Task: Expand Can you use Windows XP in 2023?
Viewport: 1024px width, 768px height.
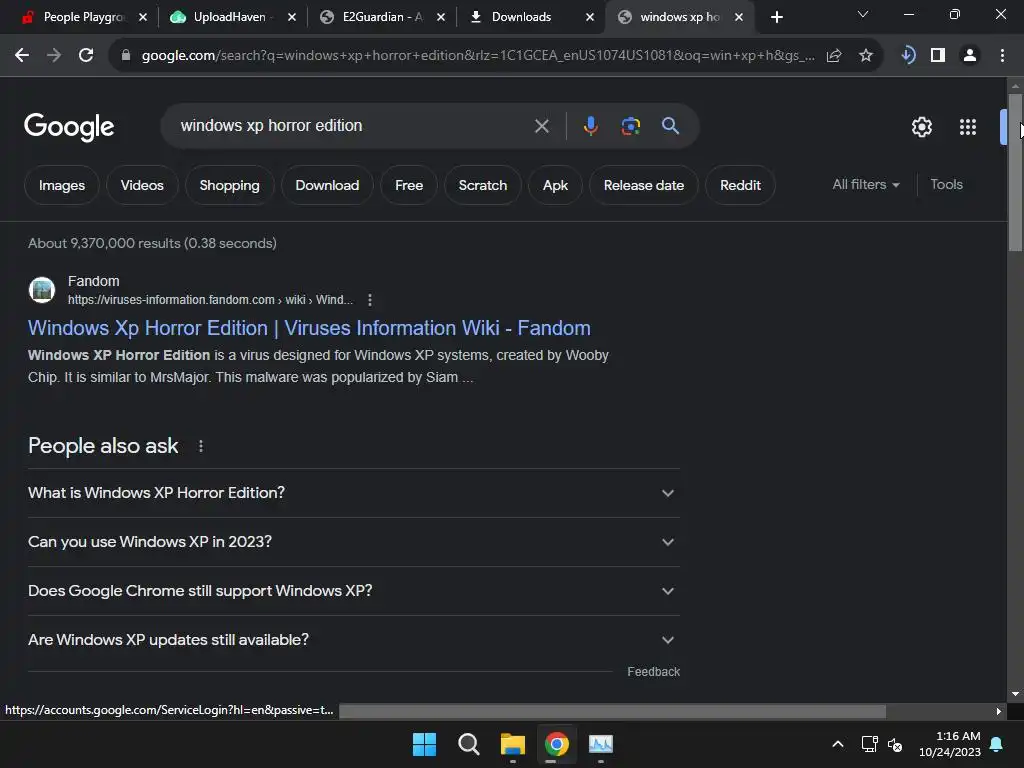Action: (353, 542)
